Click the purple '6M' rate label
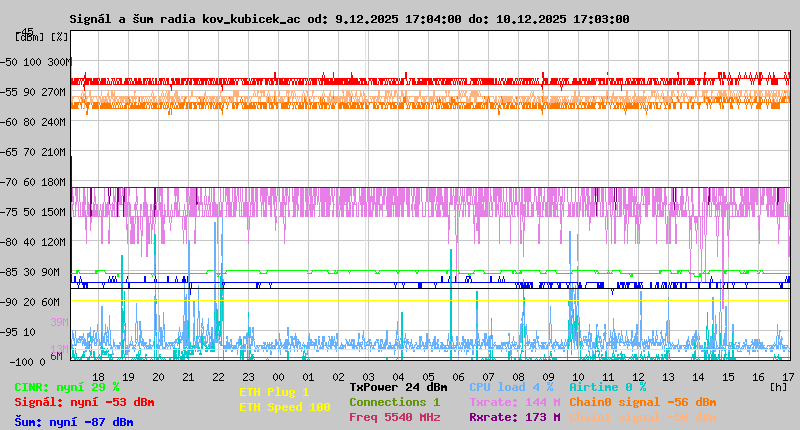 [56, 356]
